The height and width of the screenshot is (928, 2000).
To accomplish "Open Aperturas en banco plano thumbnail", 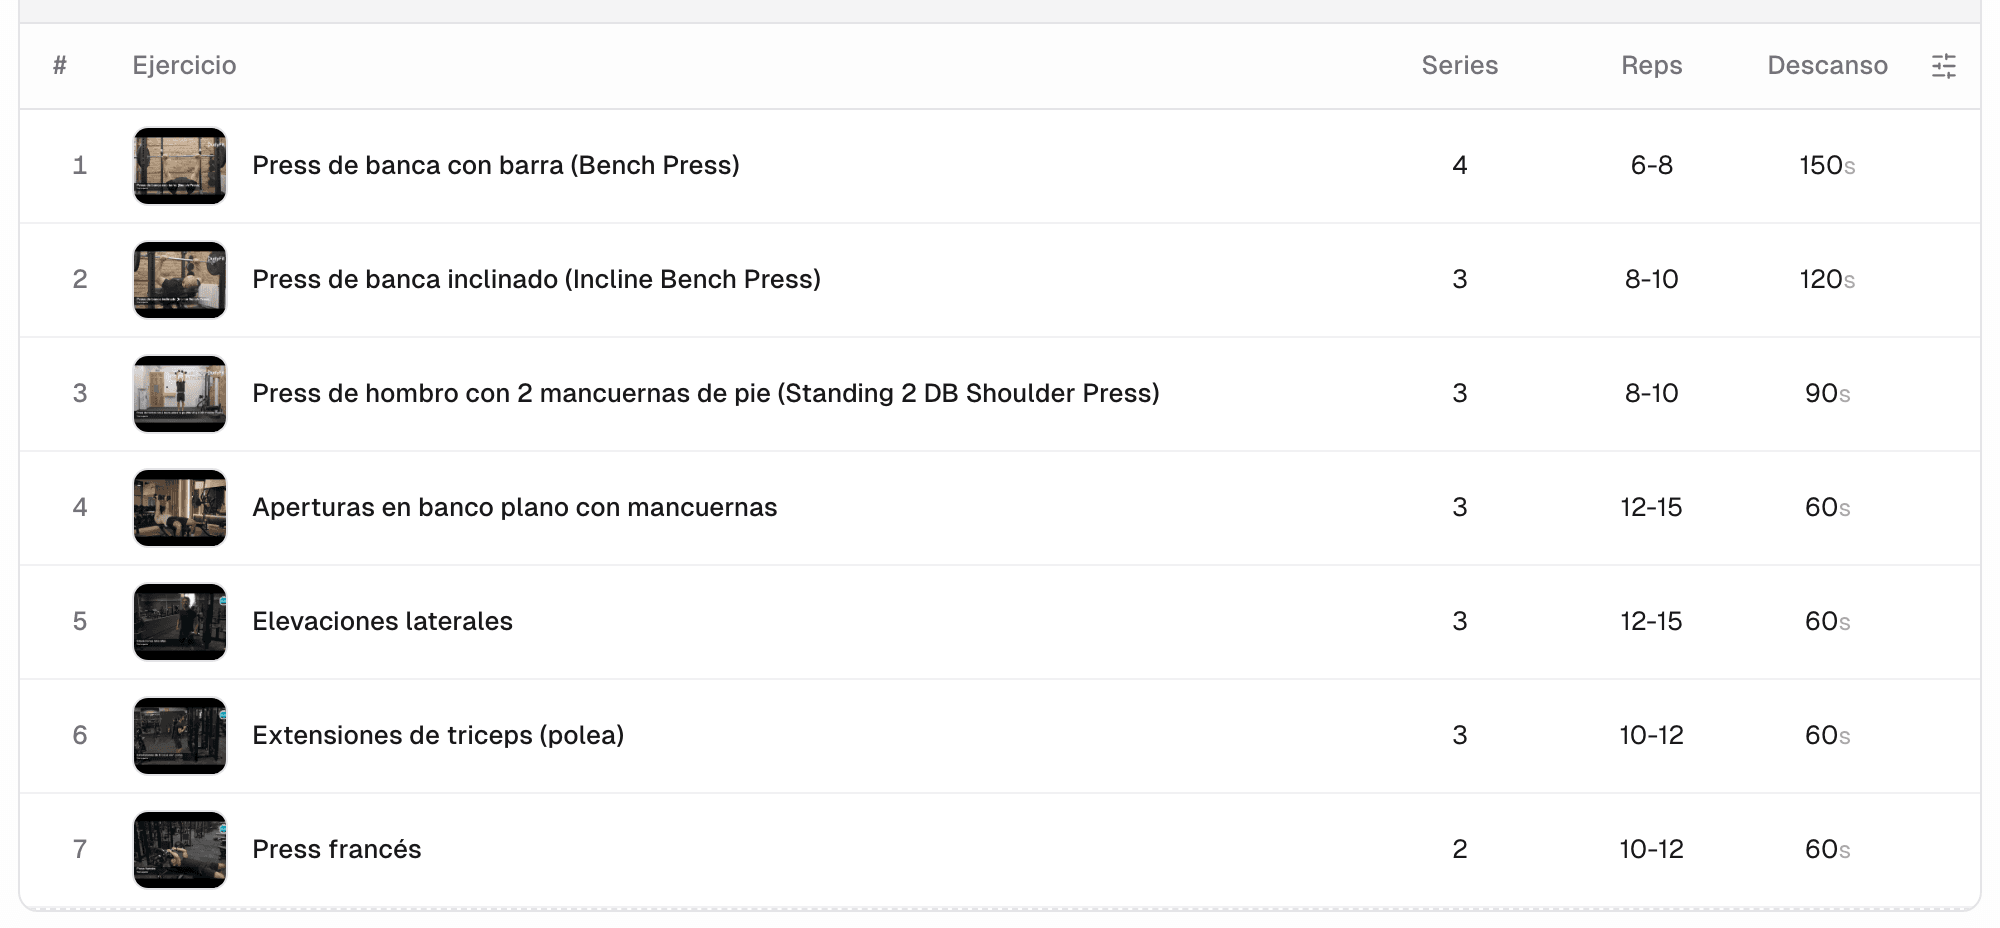I will [180, 508].
